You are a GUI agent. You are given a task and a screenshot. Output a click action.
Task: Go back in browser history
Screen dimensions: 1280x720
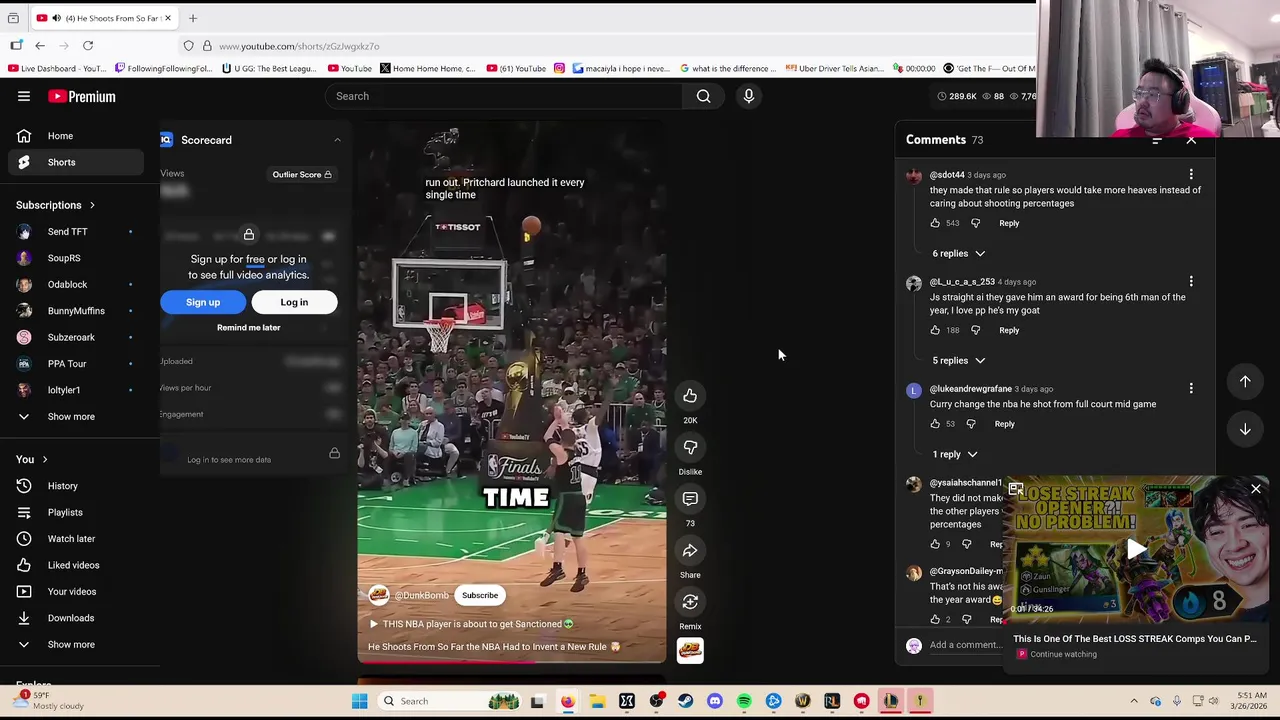click(40, 46)
